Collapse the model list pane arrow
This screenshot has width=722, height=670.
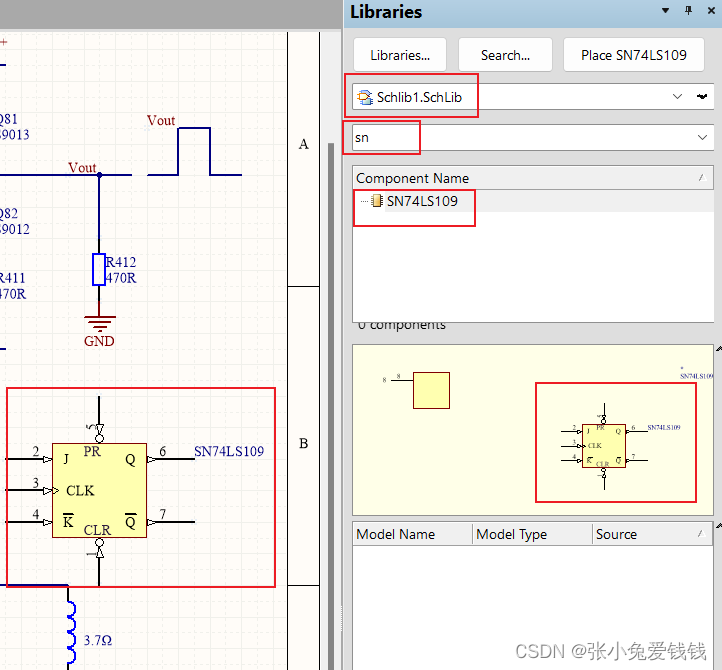tap(718, 525)
